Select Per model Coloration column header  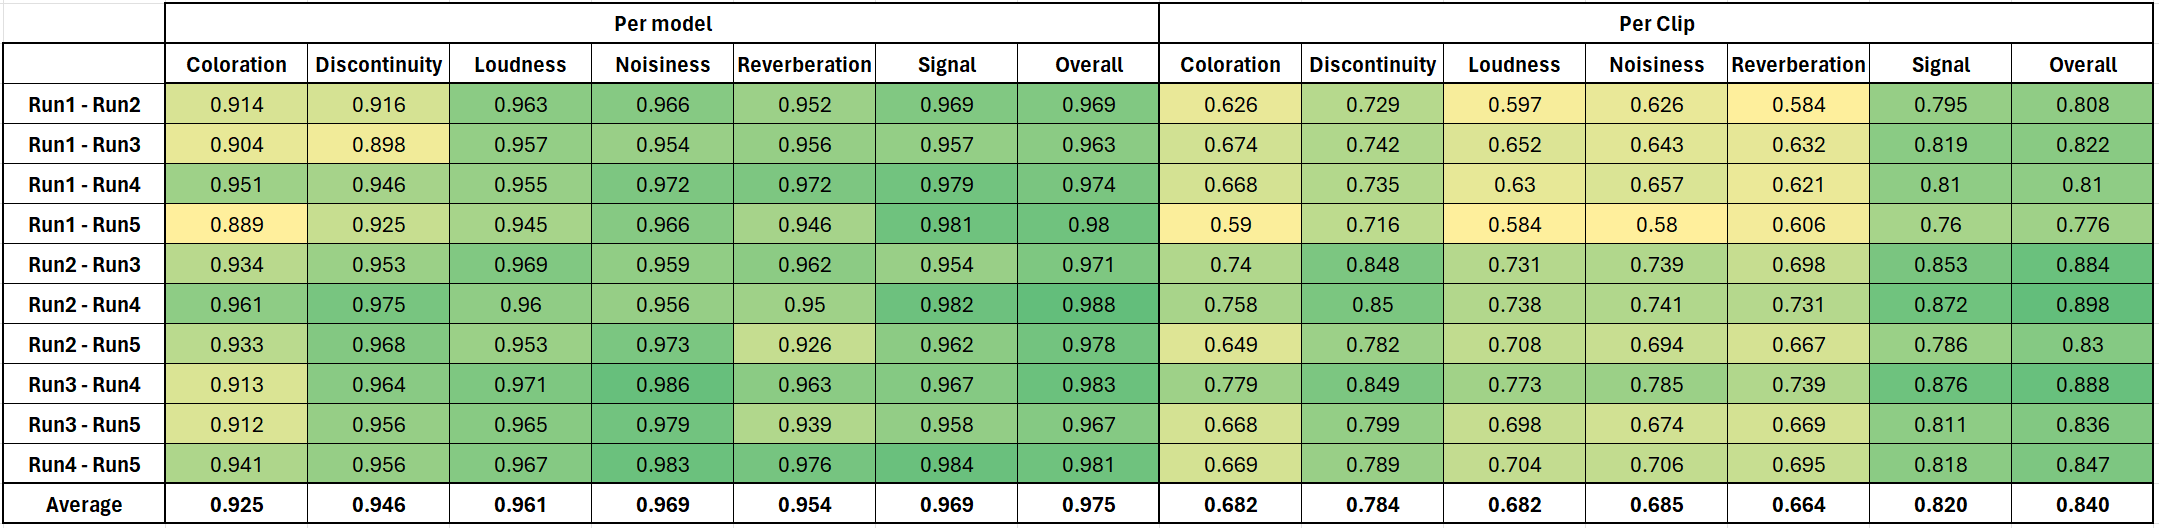tap(236, 65)
